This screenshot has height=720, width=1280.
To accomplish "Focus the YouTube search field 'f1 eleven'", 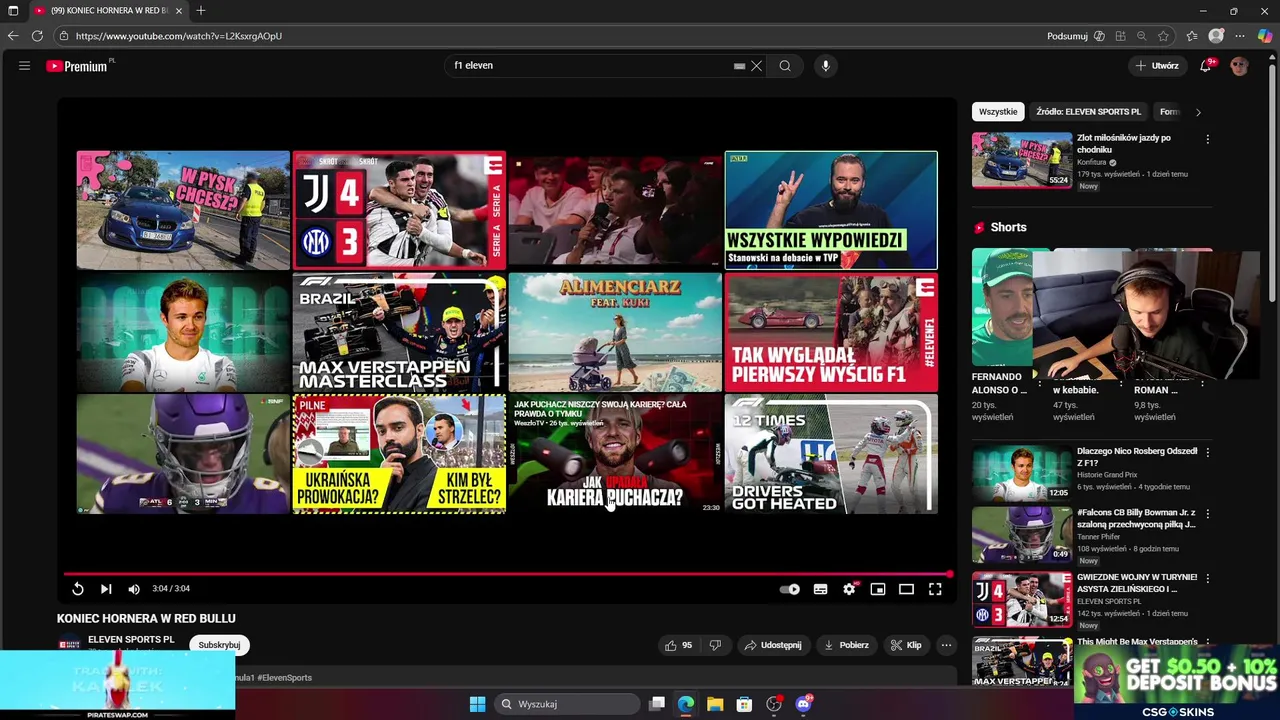I will click(x=590, y=66).
